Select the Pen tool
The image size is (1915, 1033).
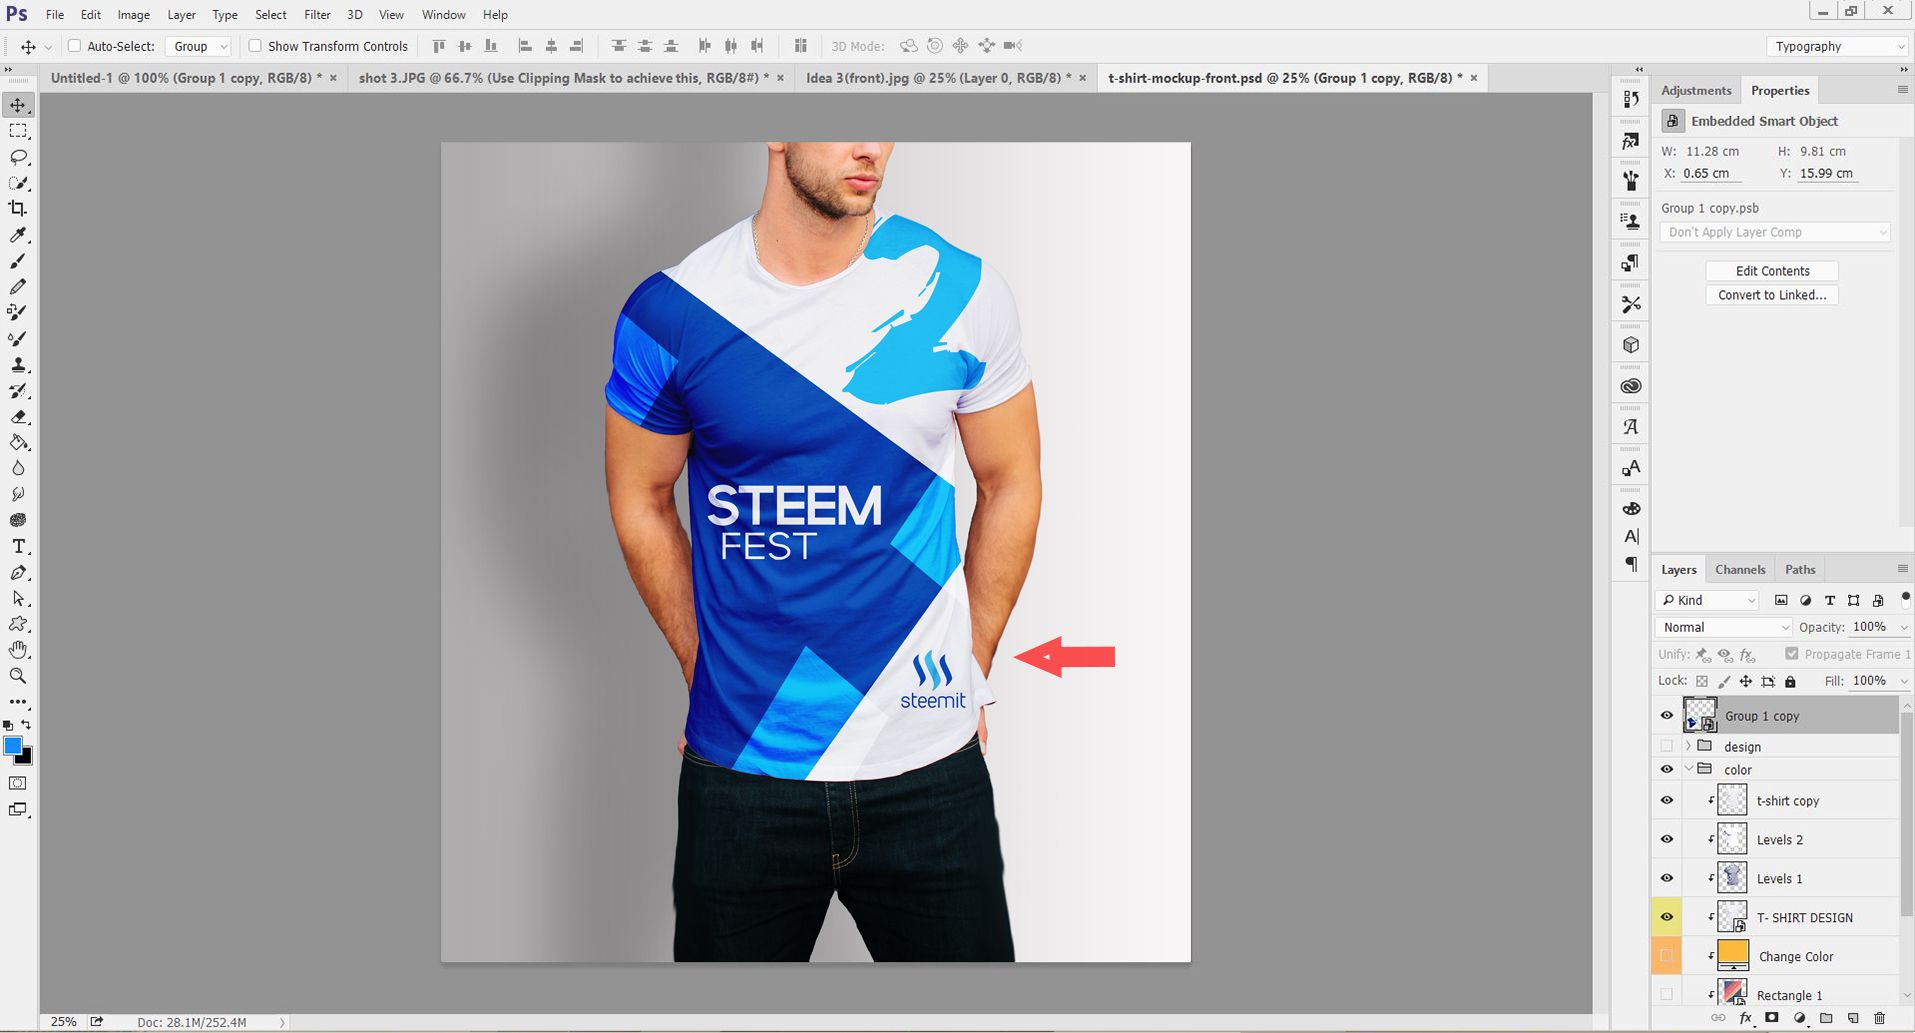(18, 572)
